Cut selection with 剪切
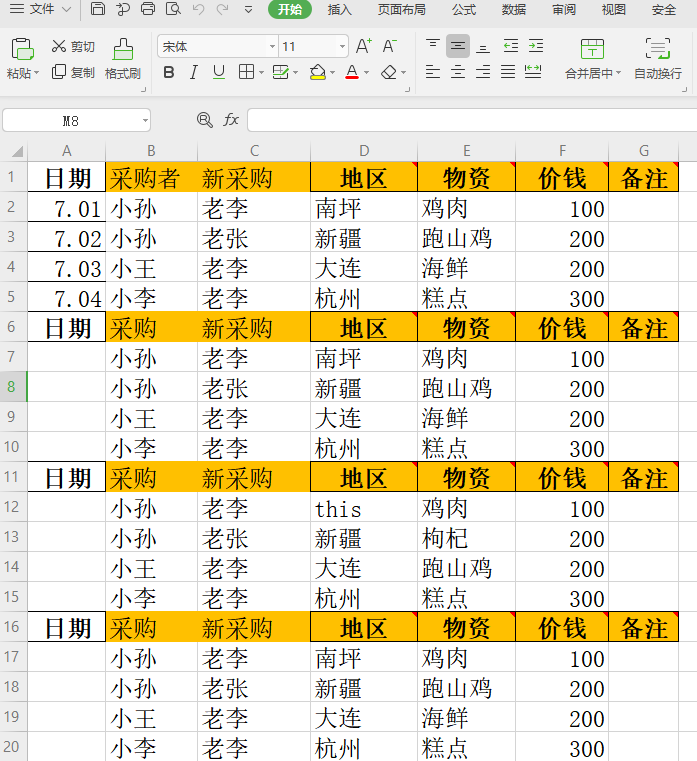This screenshot has height=761, width=697. [x=73, y=47]
